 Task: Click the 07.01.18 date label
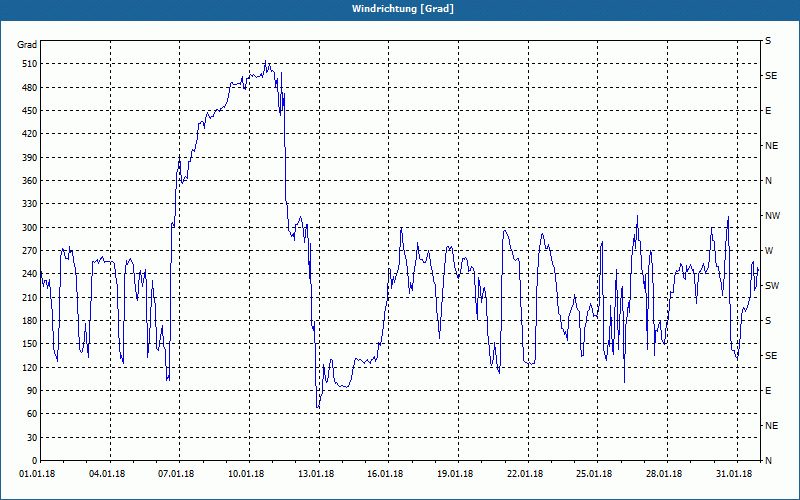176,474
